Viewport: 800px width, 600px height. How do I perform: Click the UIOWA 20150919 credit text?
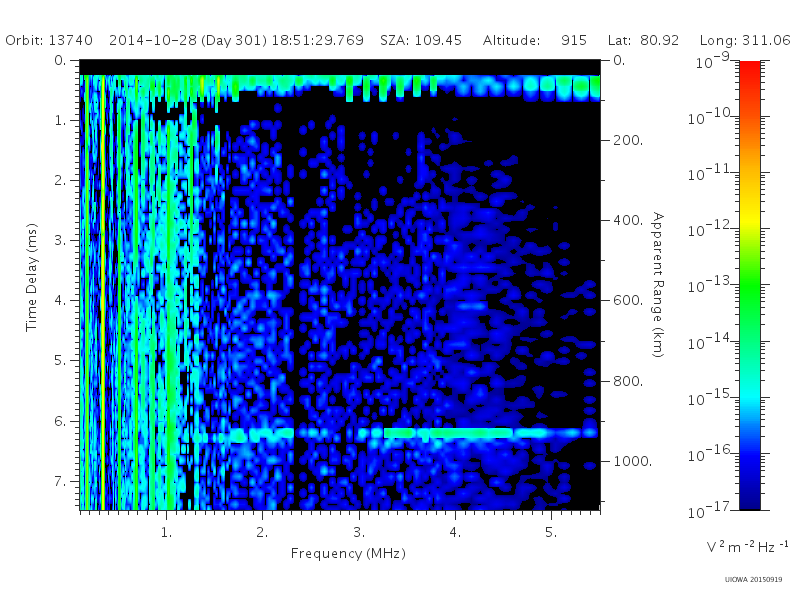[754, 580]
